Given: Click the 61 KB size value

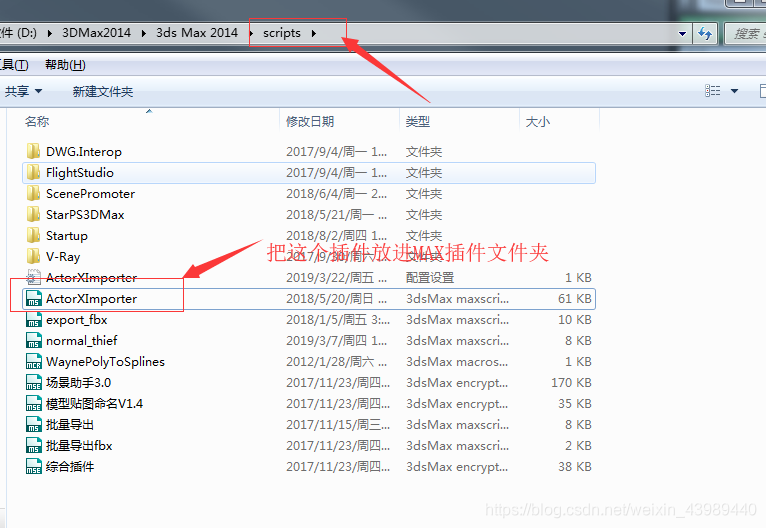Looking at the screenshot, I should (574, 298).
